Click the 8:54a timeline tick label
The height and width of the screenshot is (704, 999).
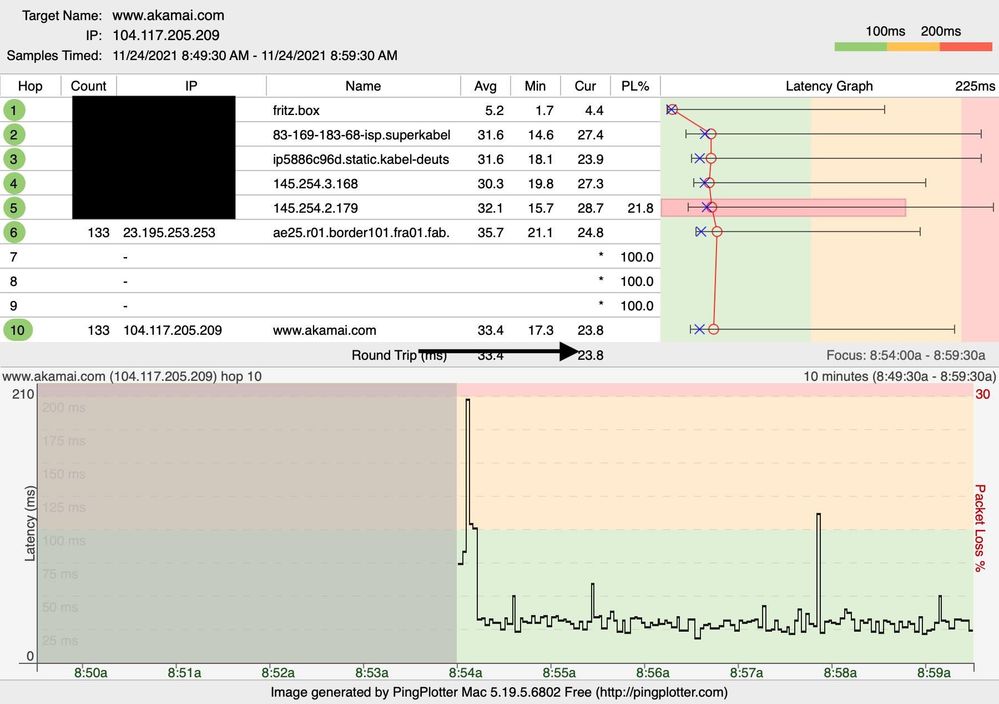pyautogui.click(x=465, y=672)
